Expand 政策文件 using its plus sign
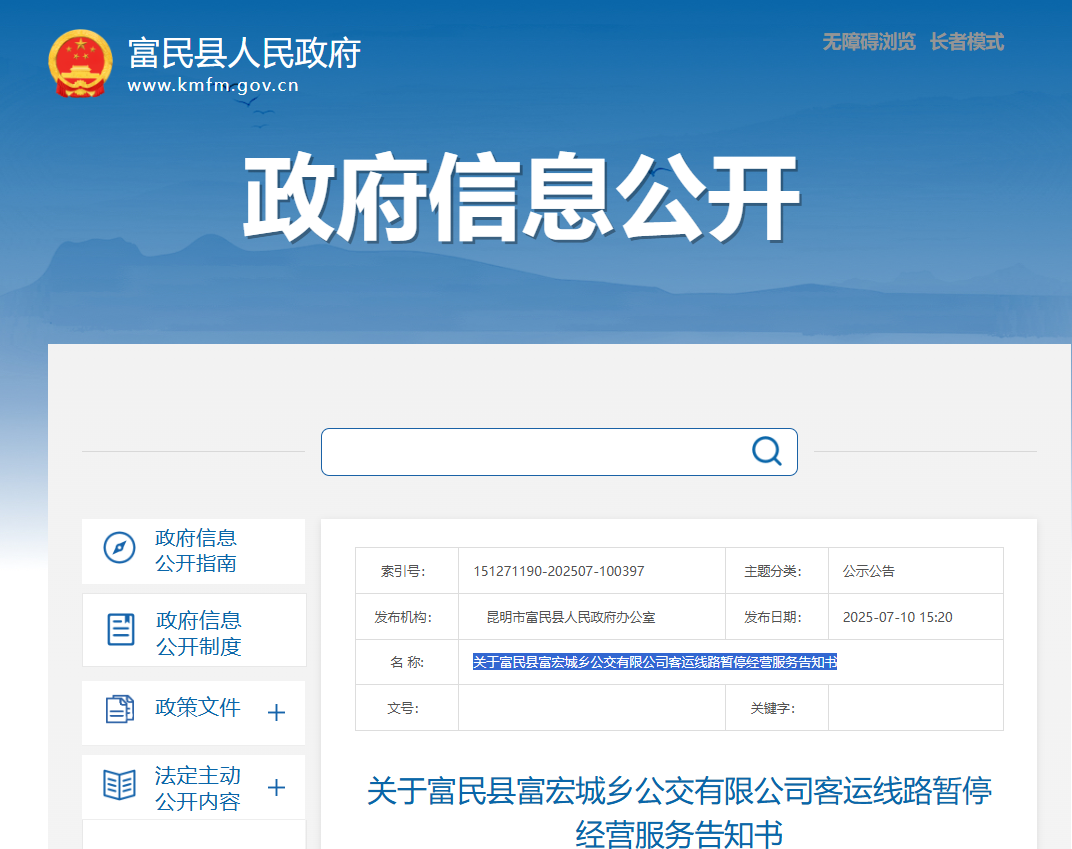The width and height of the screenshot is (1072, 849). 277,712
